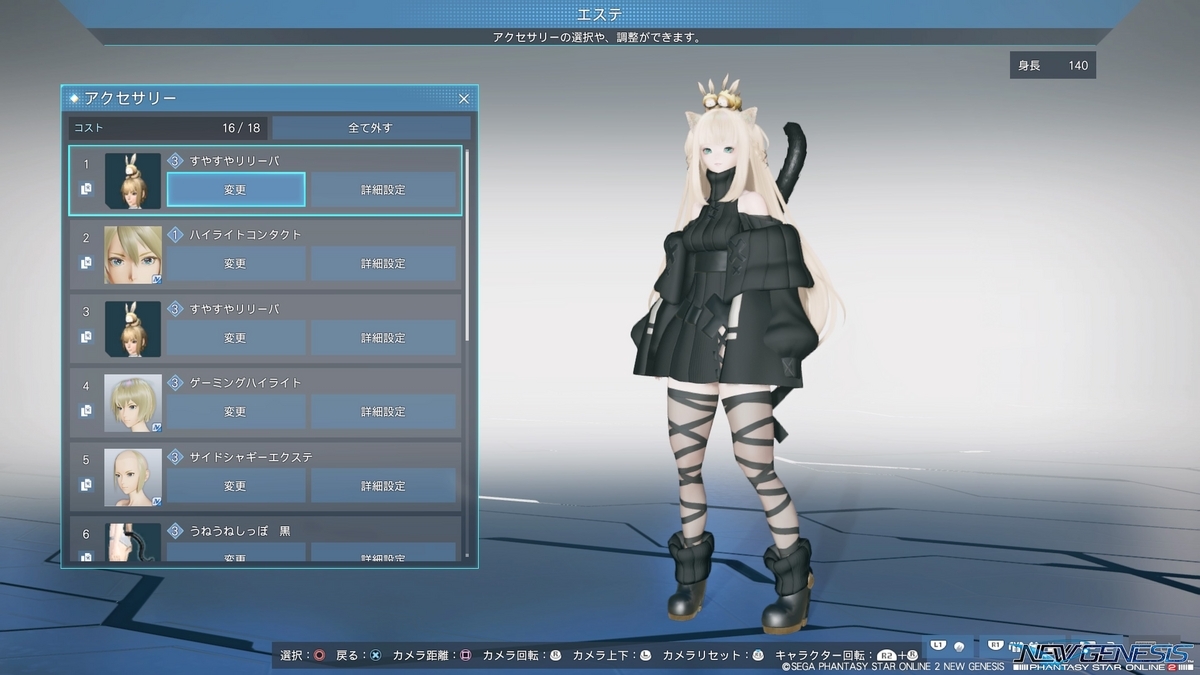The image size is (1200, 675).
Task: Click the stick icon next to カメラリセット
Action: click(758, 656)
